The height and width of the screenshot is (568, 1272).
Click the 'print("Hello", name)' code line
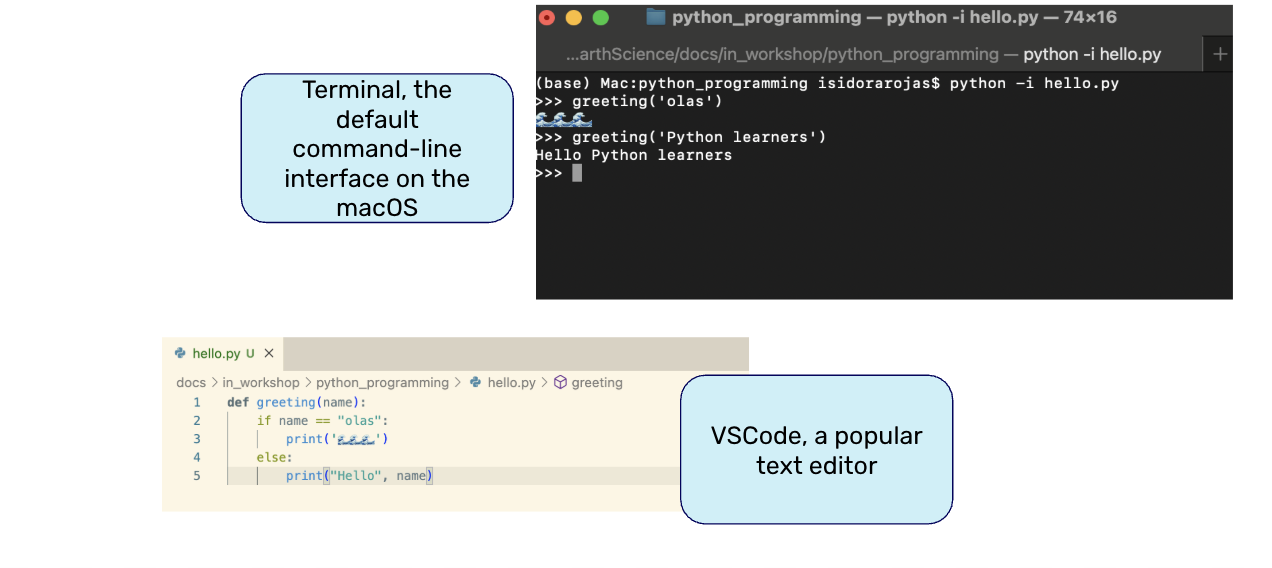pyautogui.click(x=359, y=475)
